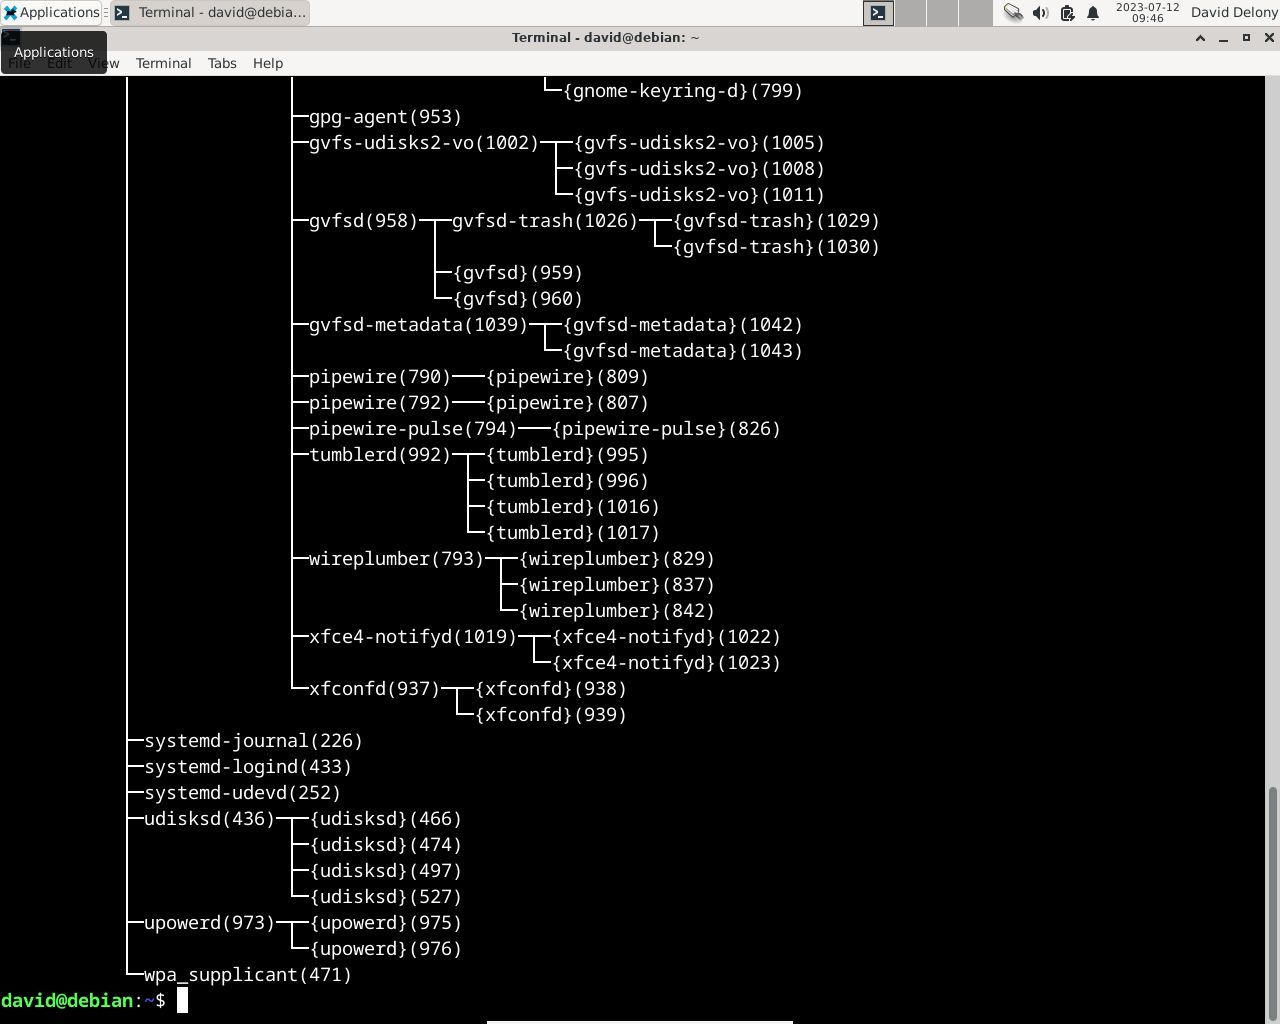Open the Applications menu in the panel
Viewport: 1280px width, 1024px height.
pos(51,13)
